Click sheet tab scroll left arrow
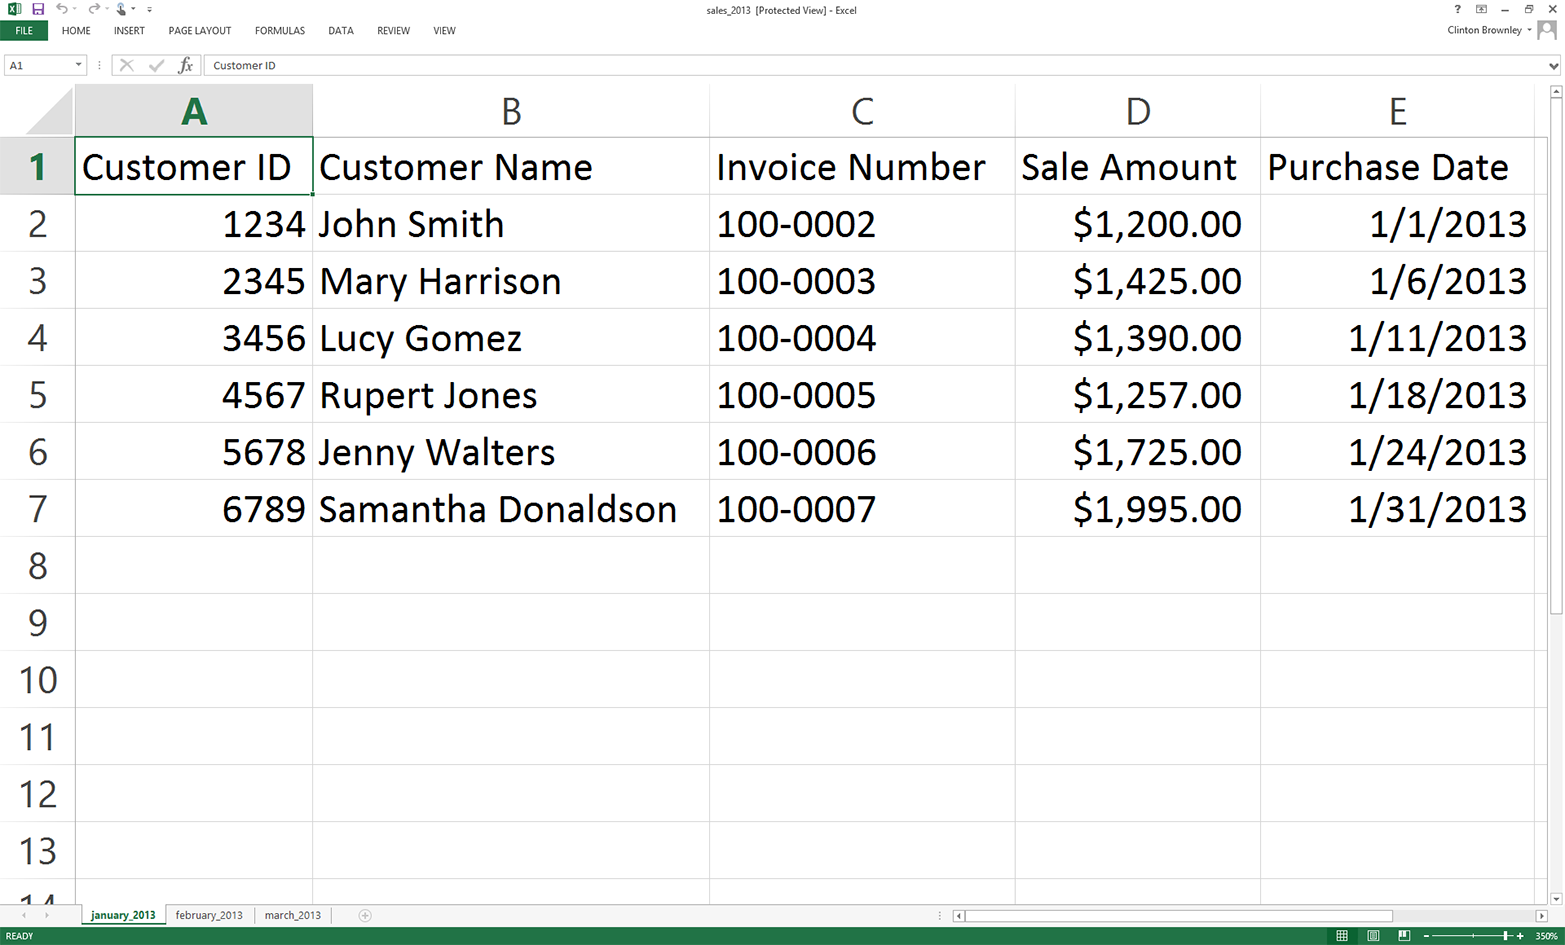Viewport: 1565px width, 945px height. 24,915
